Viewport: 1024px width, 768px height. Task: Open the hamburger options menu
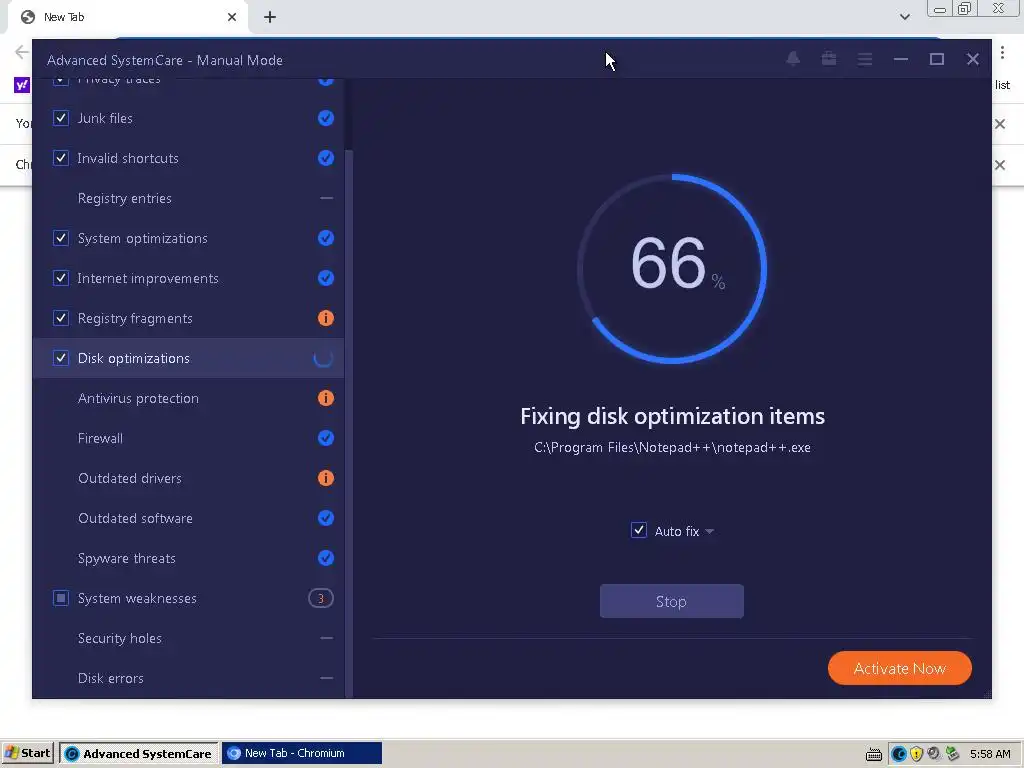pos(865,59)
